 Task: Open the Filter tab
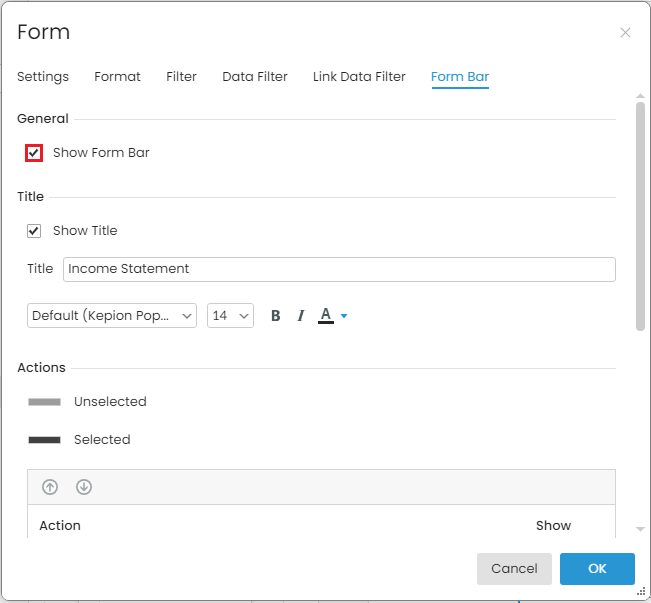tap(181, 76)
